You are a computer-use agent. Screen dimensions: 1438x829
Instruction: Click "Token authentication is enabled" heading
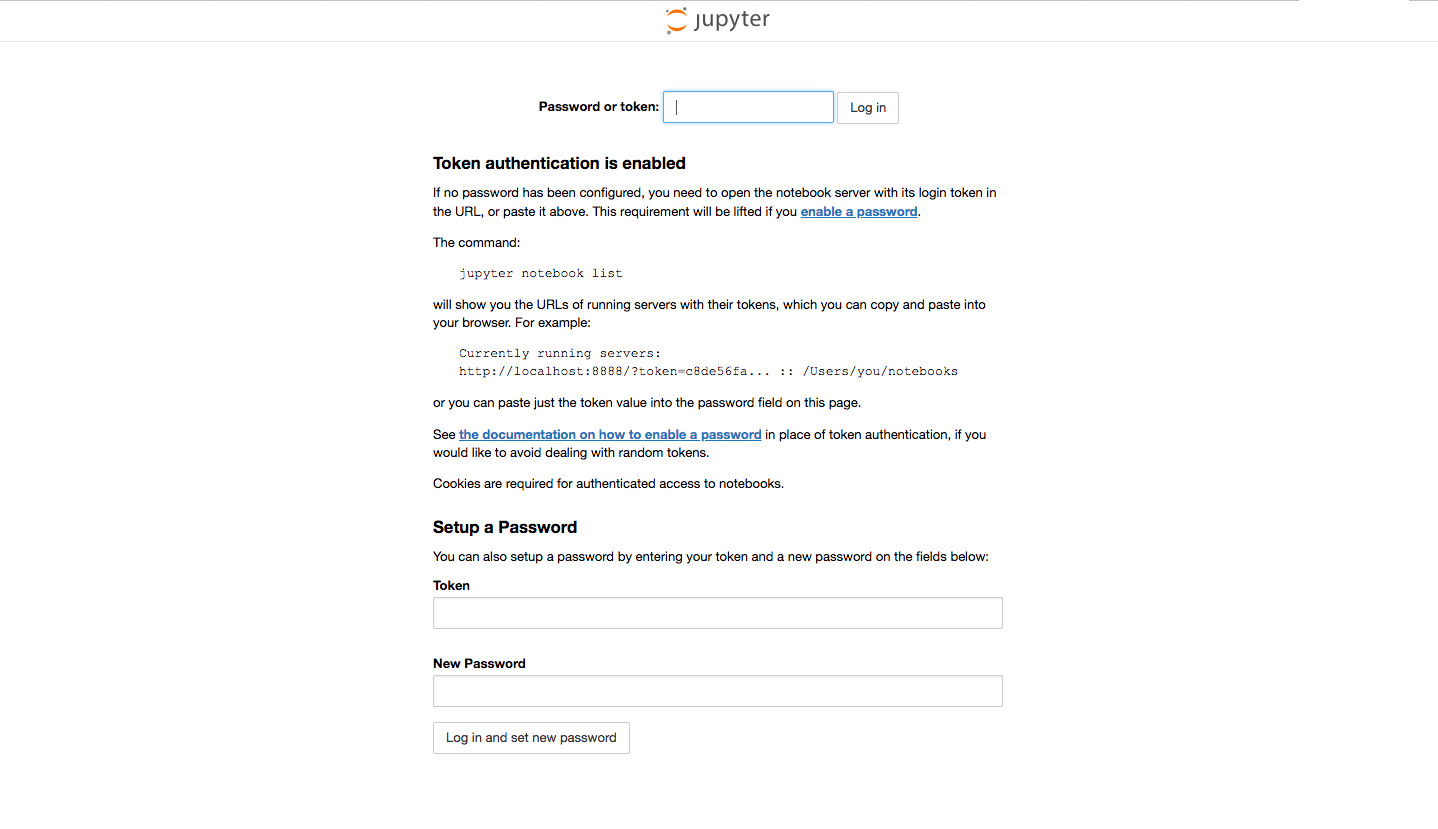[559, 164]
